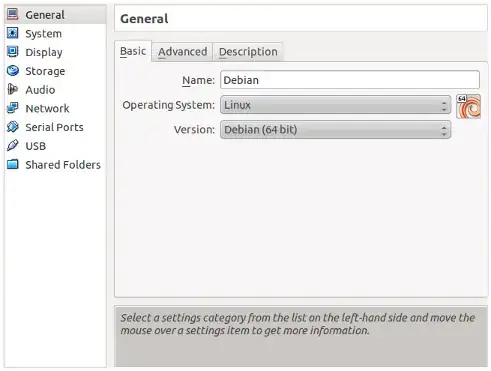
Task: Go to Storage settings category
Action: pos(55,71)
